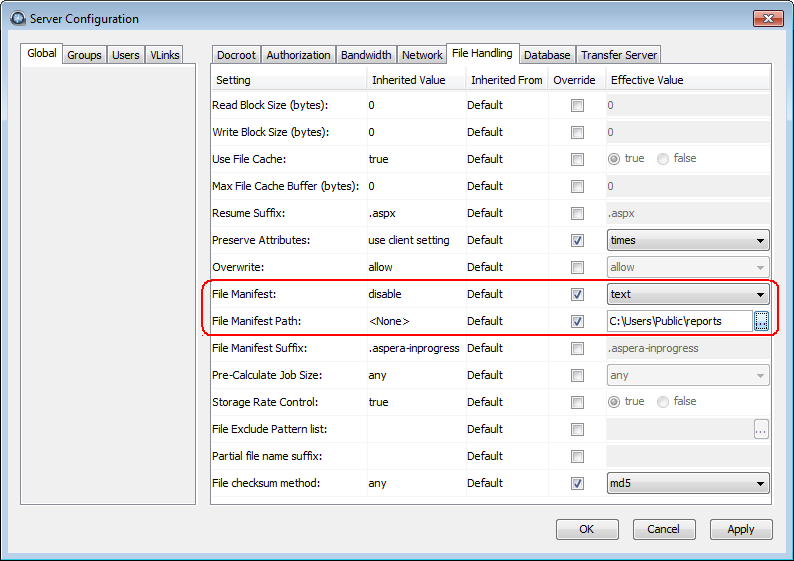Expand the File Manifest dropdown showing text
Viewport: 794px width, 561px height.
click(688, 294)
